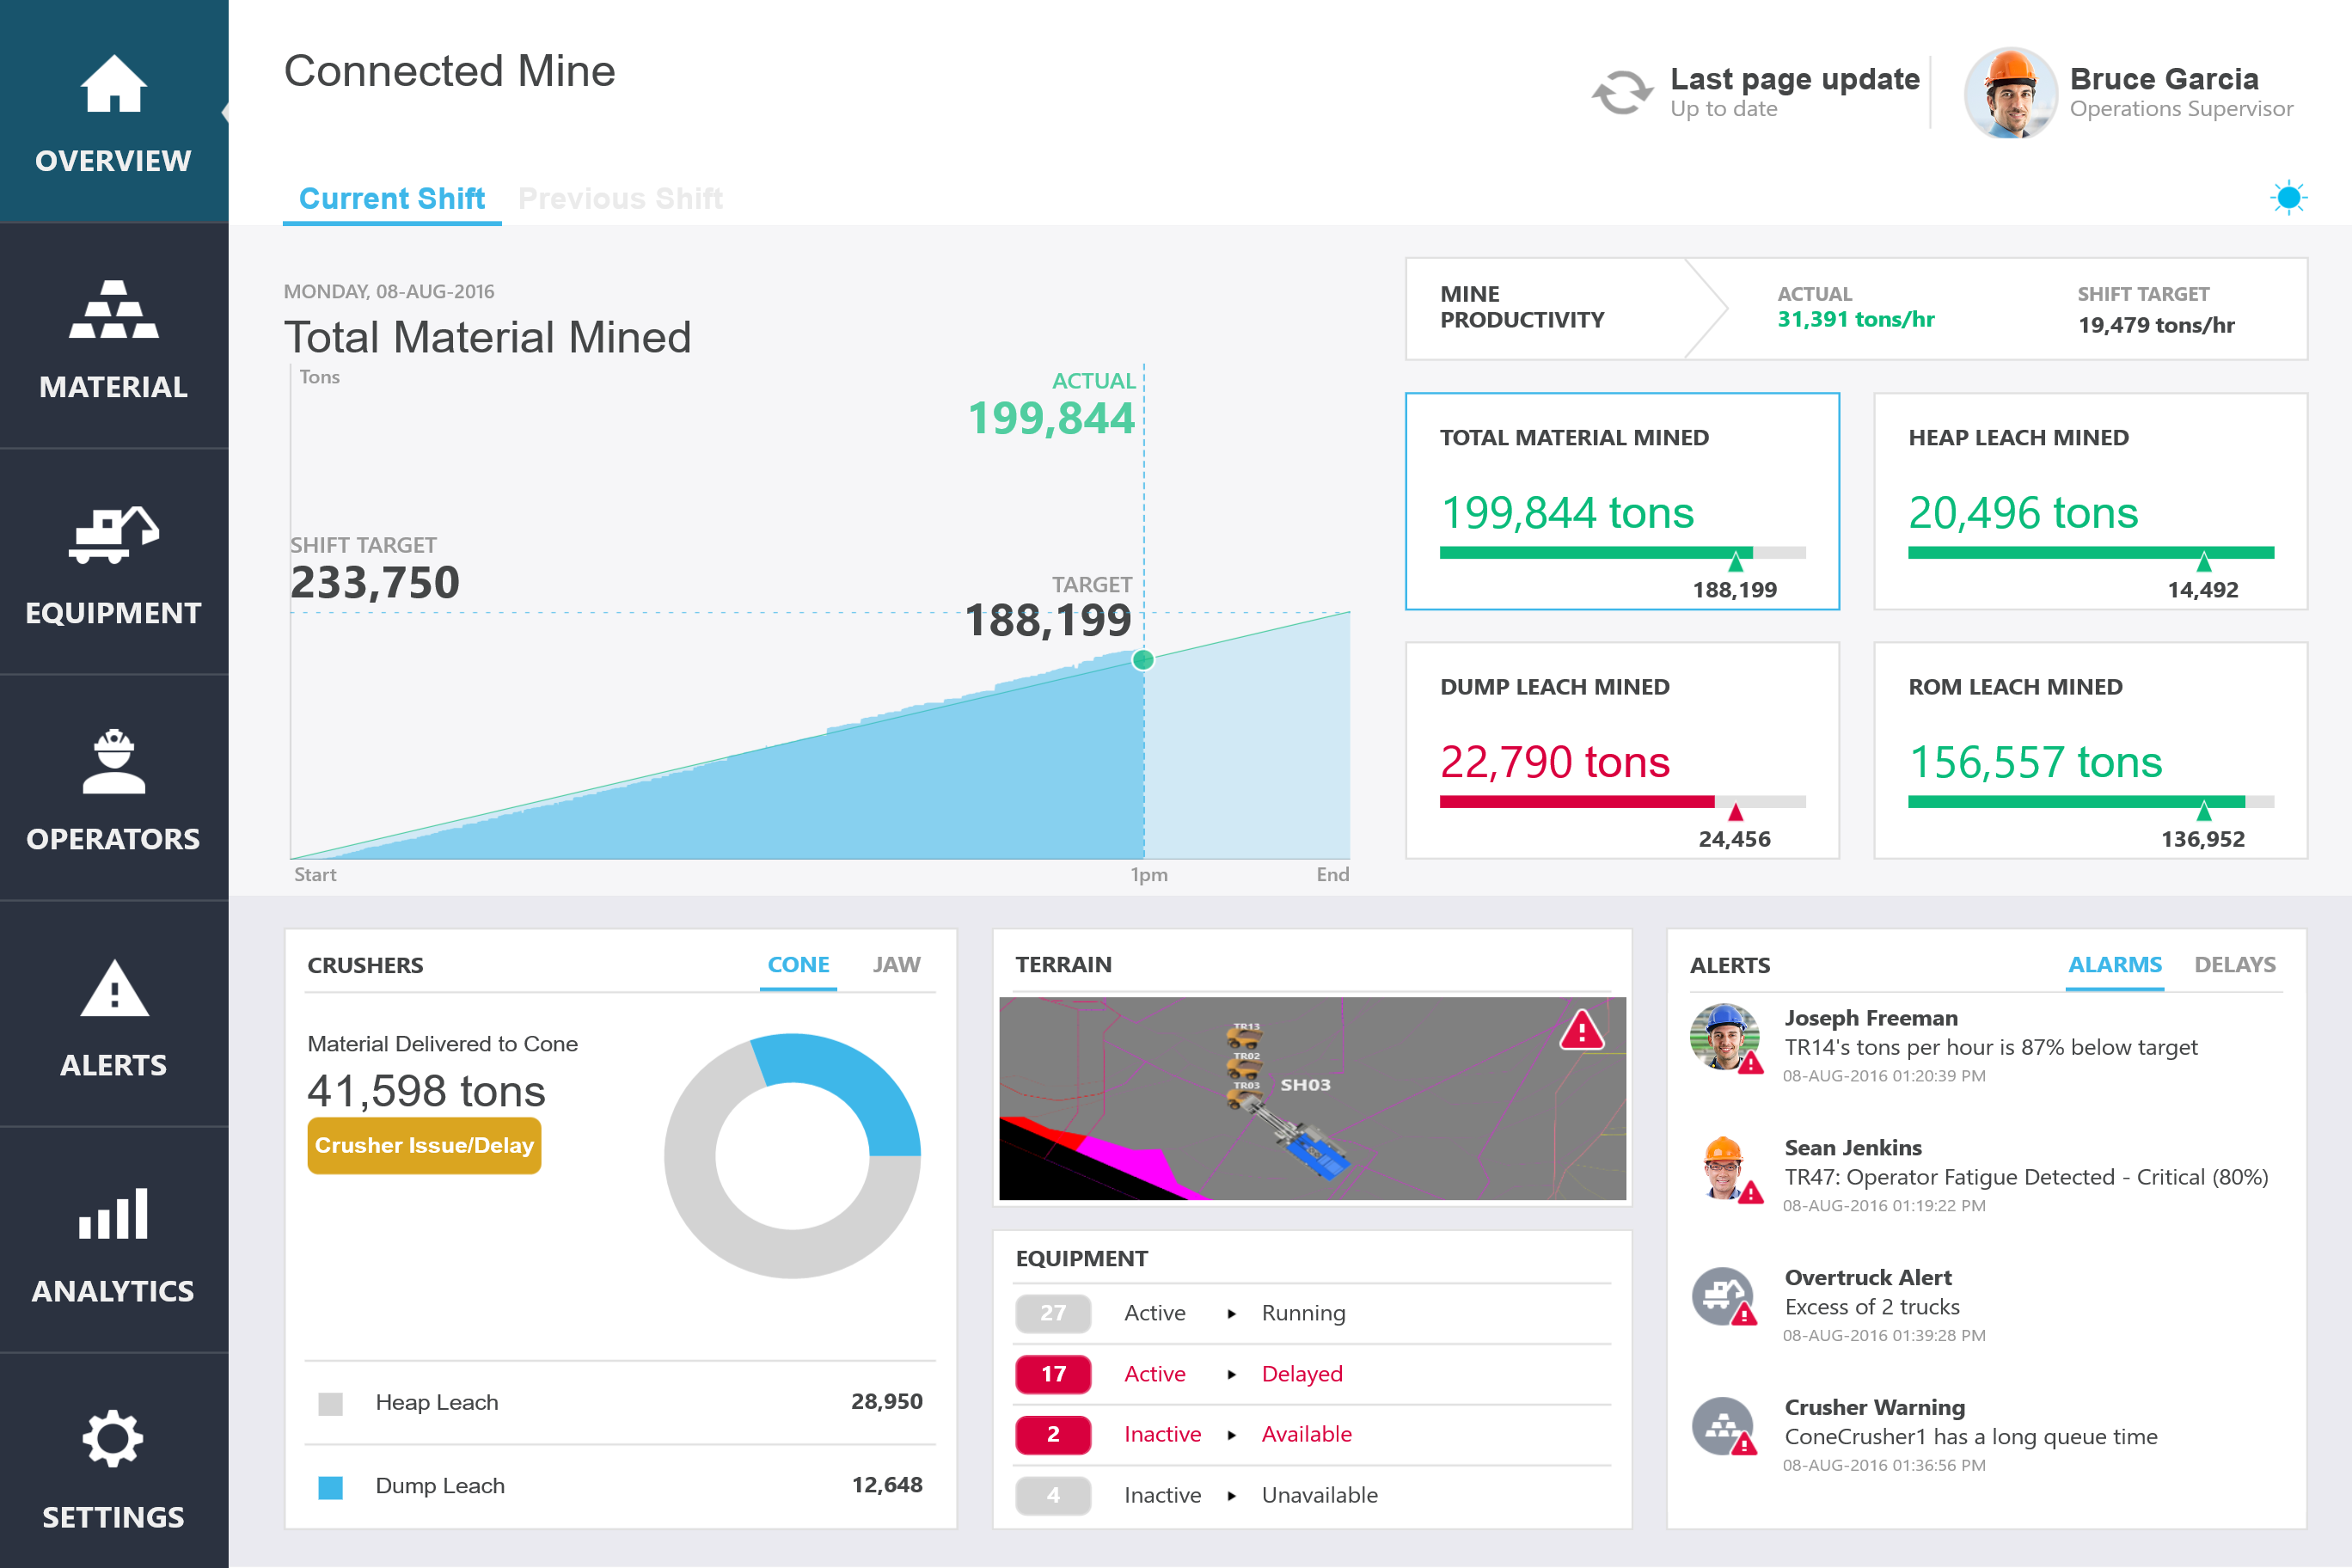Open the Overview home icon
Image resolution: width=2352 pixels, height=1568 pixels.
[x=113, y=84]
